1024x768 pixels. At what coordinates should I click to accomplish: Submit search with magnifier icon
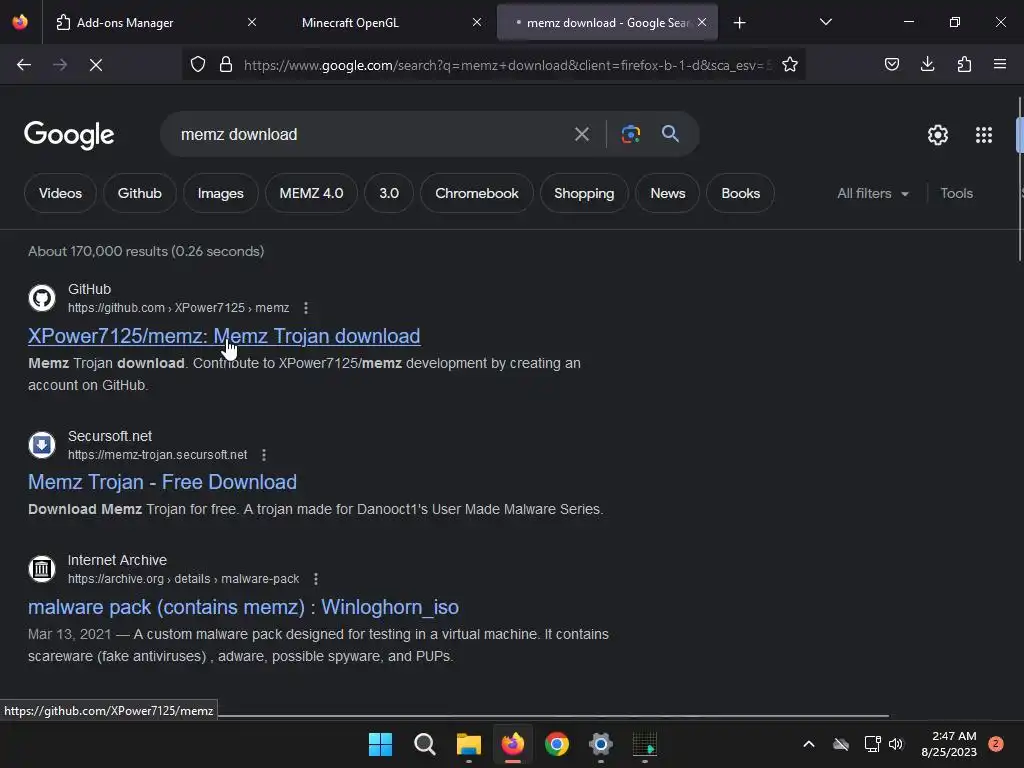(670, 135)
